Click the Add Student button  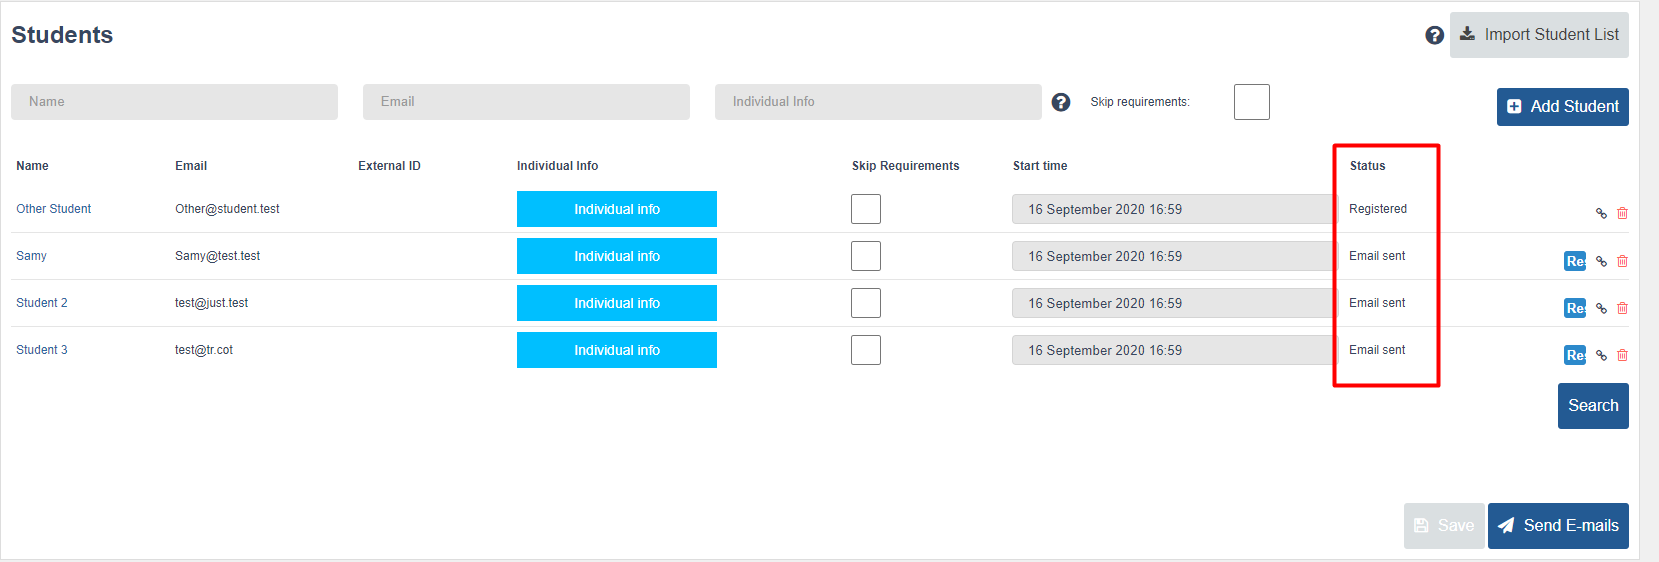[1563, 107]
